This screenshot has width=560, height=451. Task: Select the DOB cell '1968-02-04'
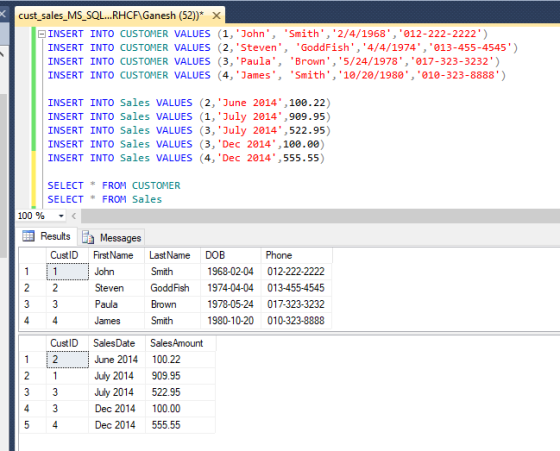(231, 272)
